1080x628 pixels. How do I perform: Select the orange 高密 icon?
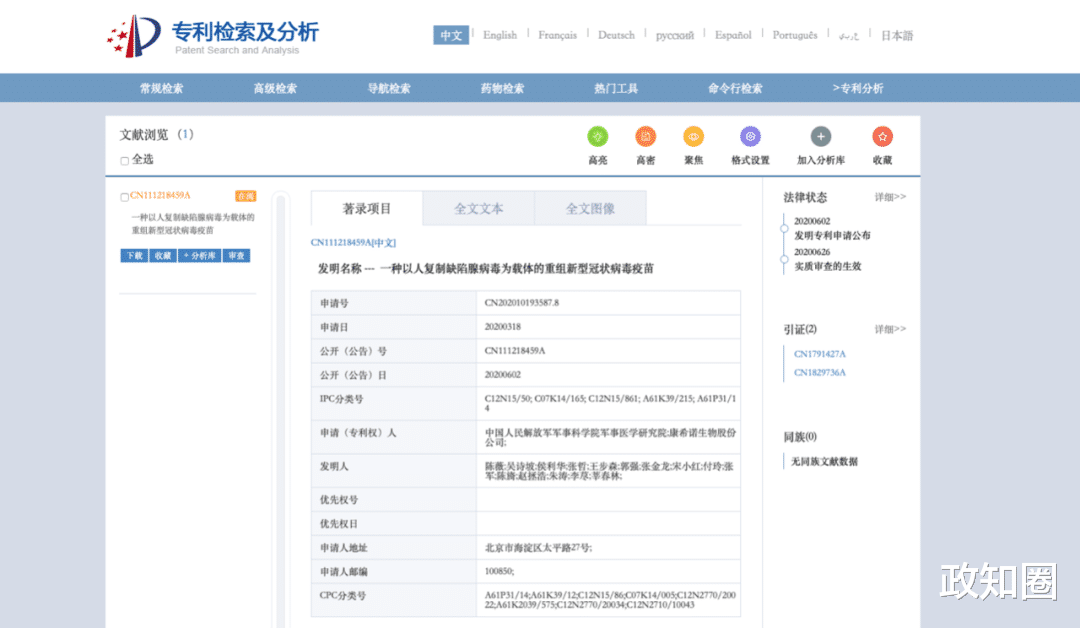(x=645, y=137)
